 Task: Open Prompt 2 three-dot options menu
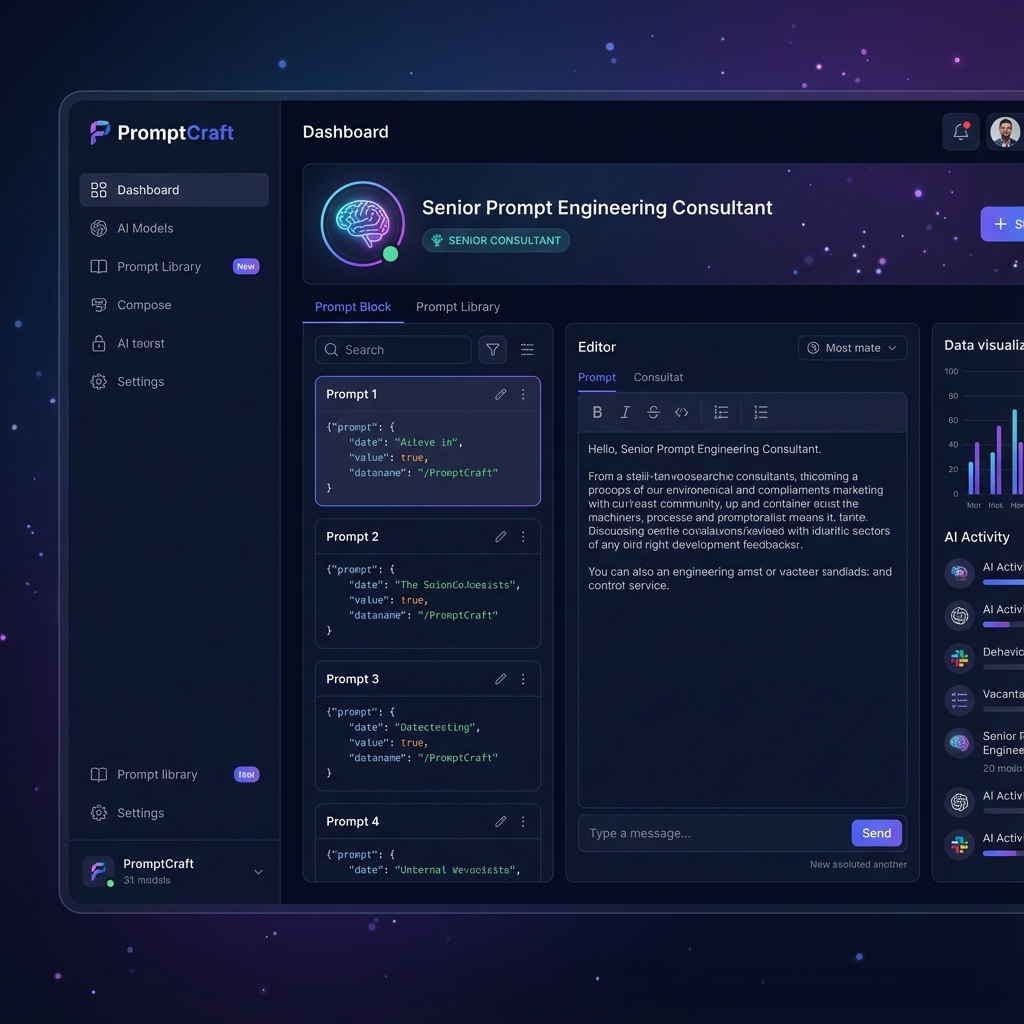523,537
